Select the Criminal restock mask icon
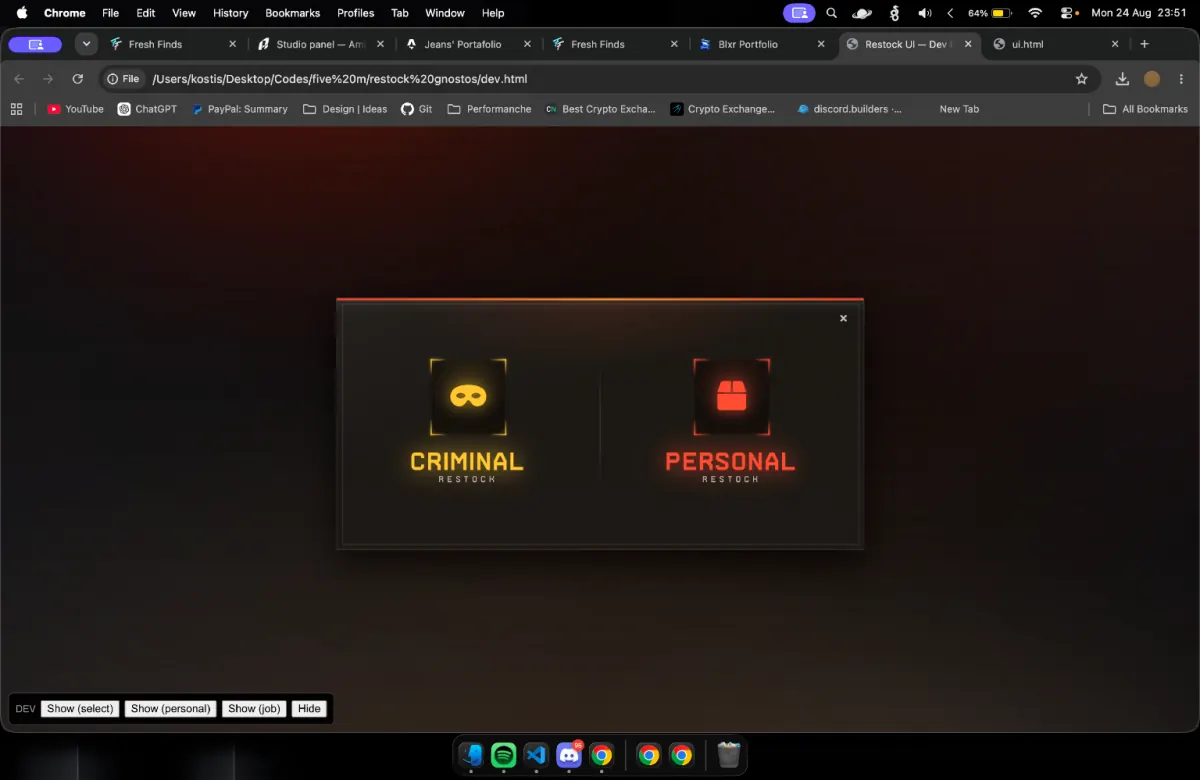1200x780 pixels. [468, 397]
